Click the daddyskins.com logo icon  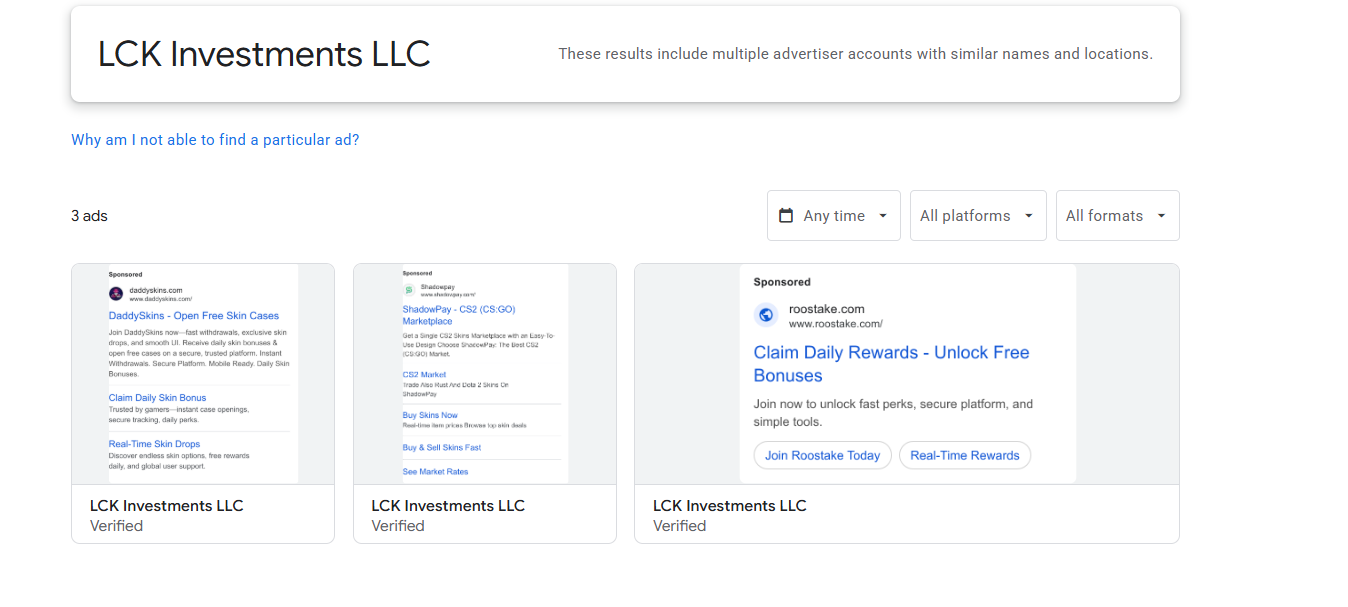pos(116,294)
